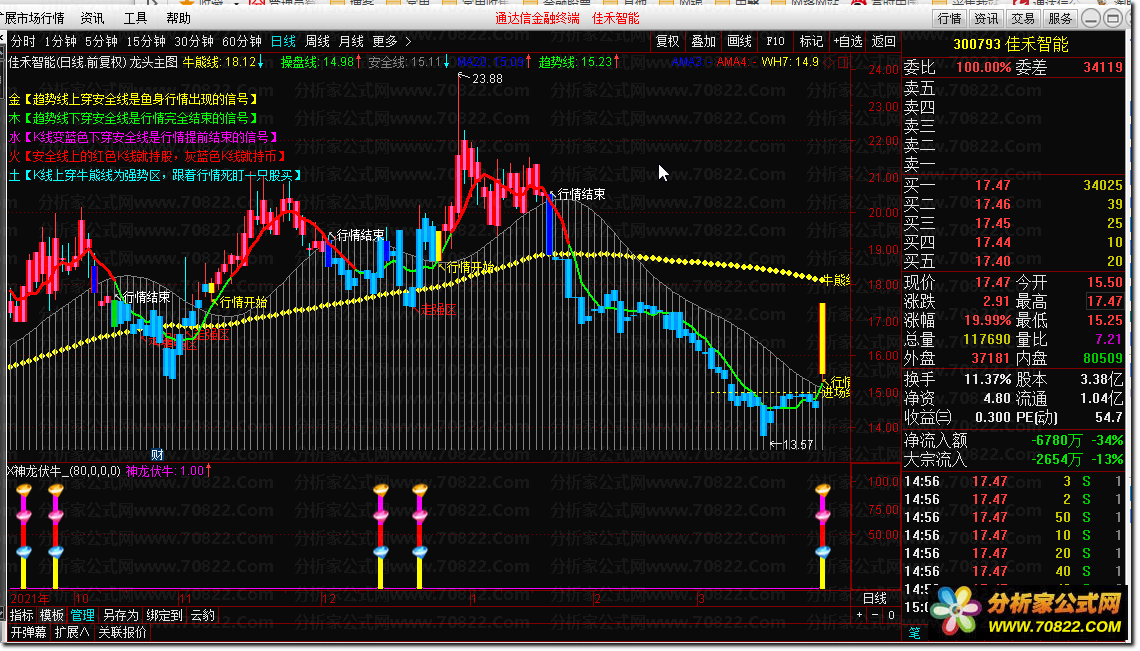Click the top-right 服务 button
The height and width of the screenshot is (651, 1140).
coord(1060,18)
